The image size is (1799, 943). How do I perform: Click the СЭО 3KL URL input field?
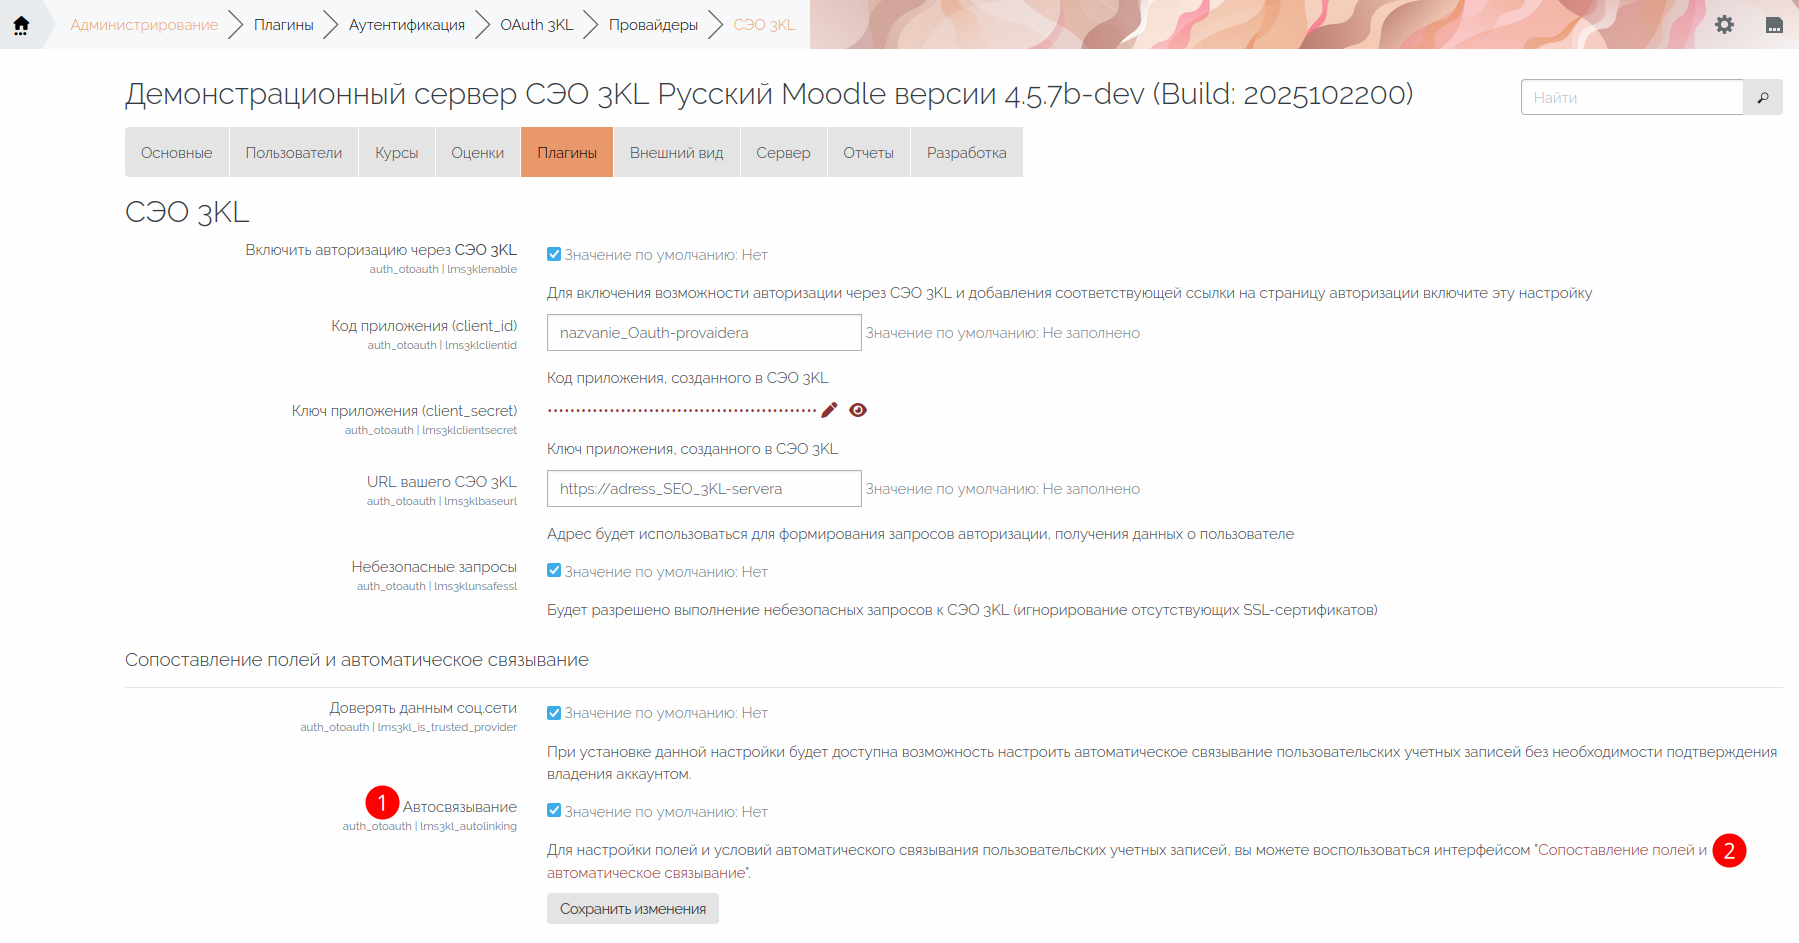coord(703,489)
